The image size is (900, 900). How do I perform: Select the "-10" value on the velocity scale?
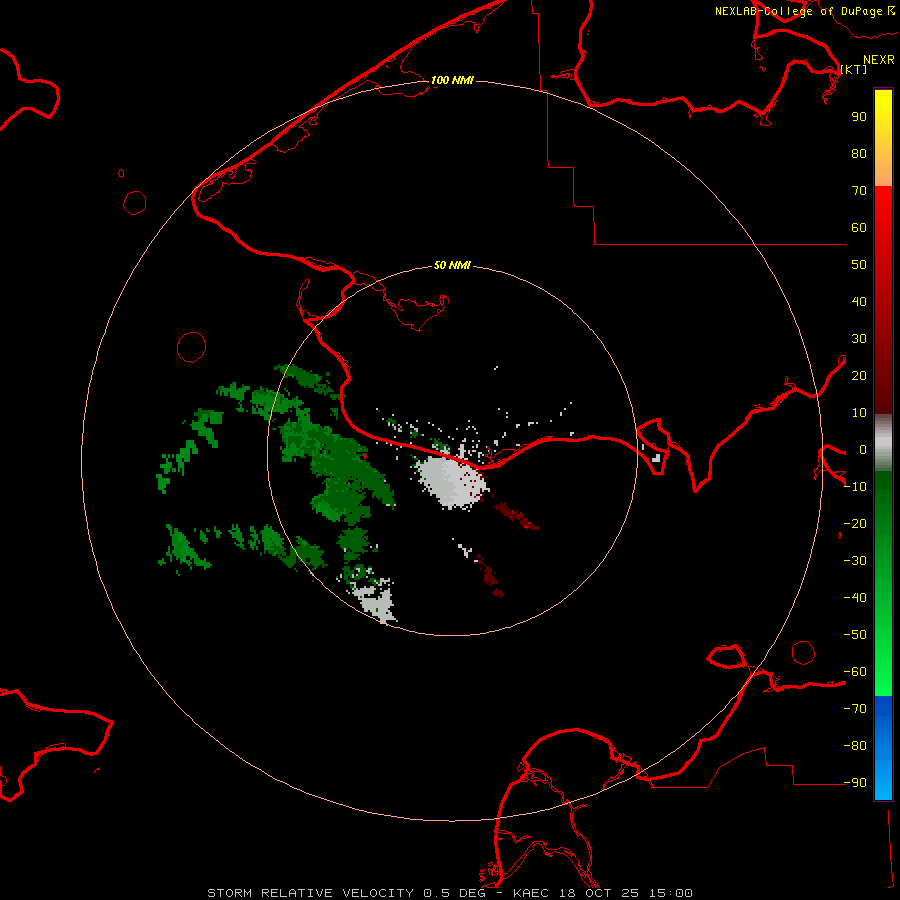click(x=855, y=487)
